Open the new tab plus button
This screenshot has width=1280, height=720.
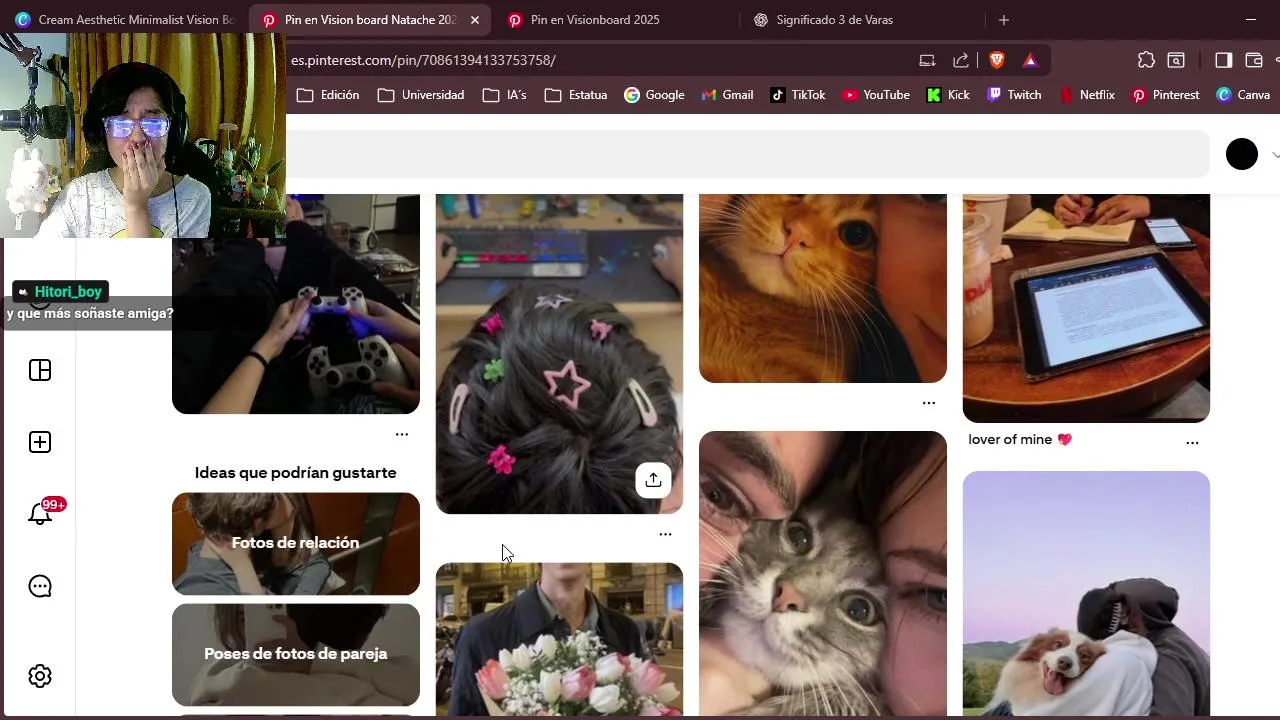pyautogui.click(x=1004, y=20)
